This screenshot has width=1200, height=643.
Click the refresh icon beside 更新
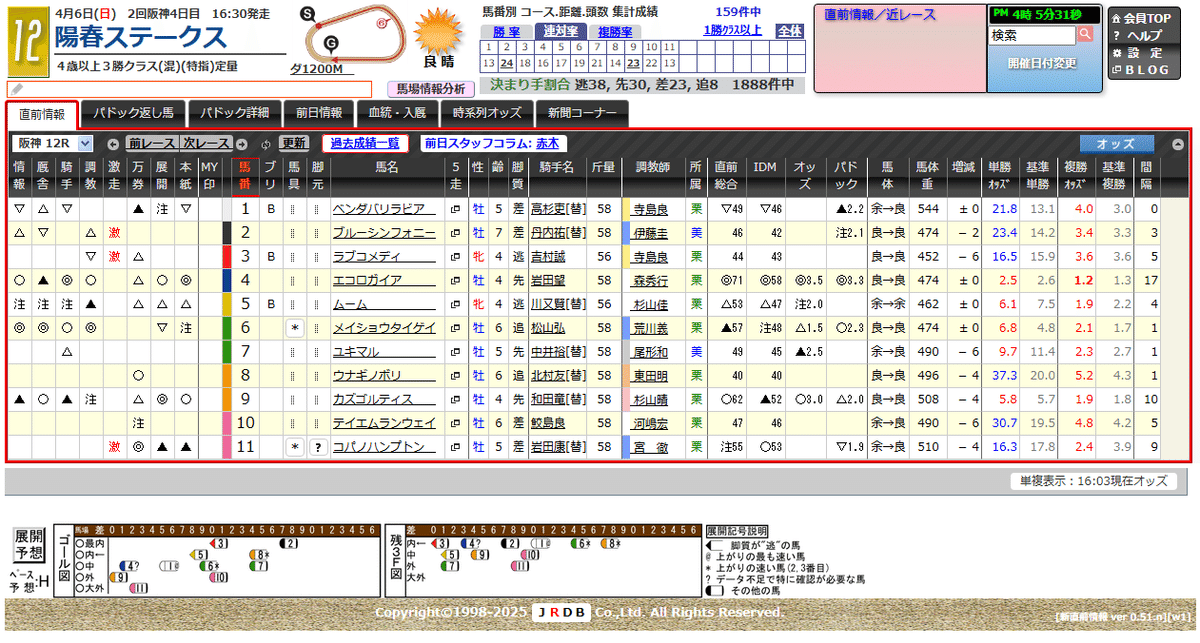click(265, 143)
